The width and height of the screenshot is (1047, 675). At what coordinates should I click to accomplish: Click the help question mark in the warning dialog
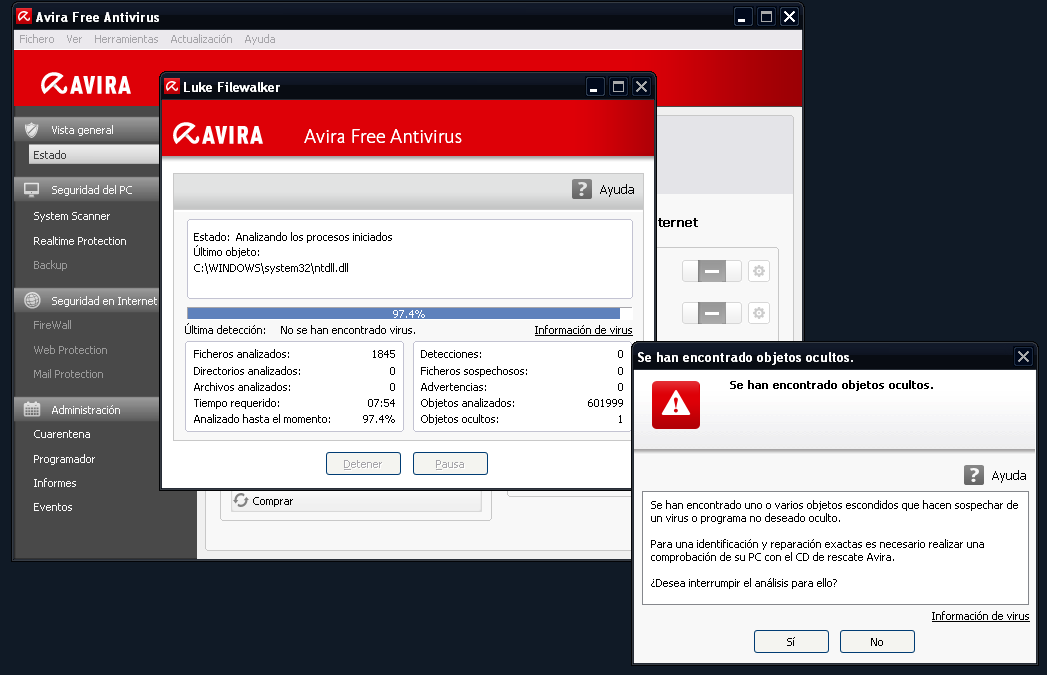pos(974,475)
